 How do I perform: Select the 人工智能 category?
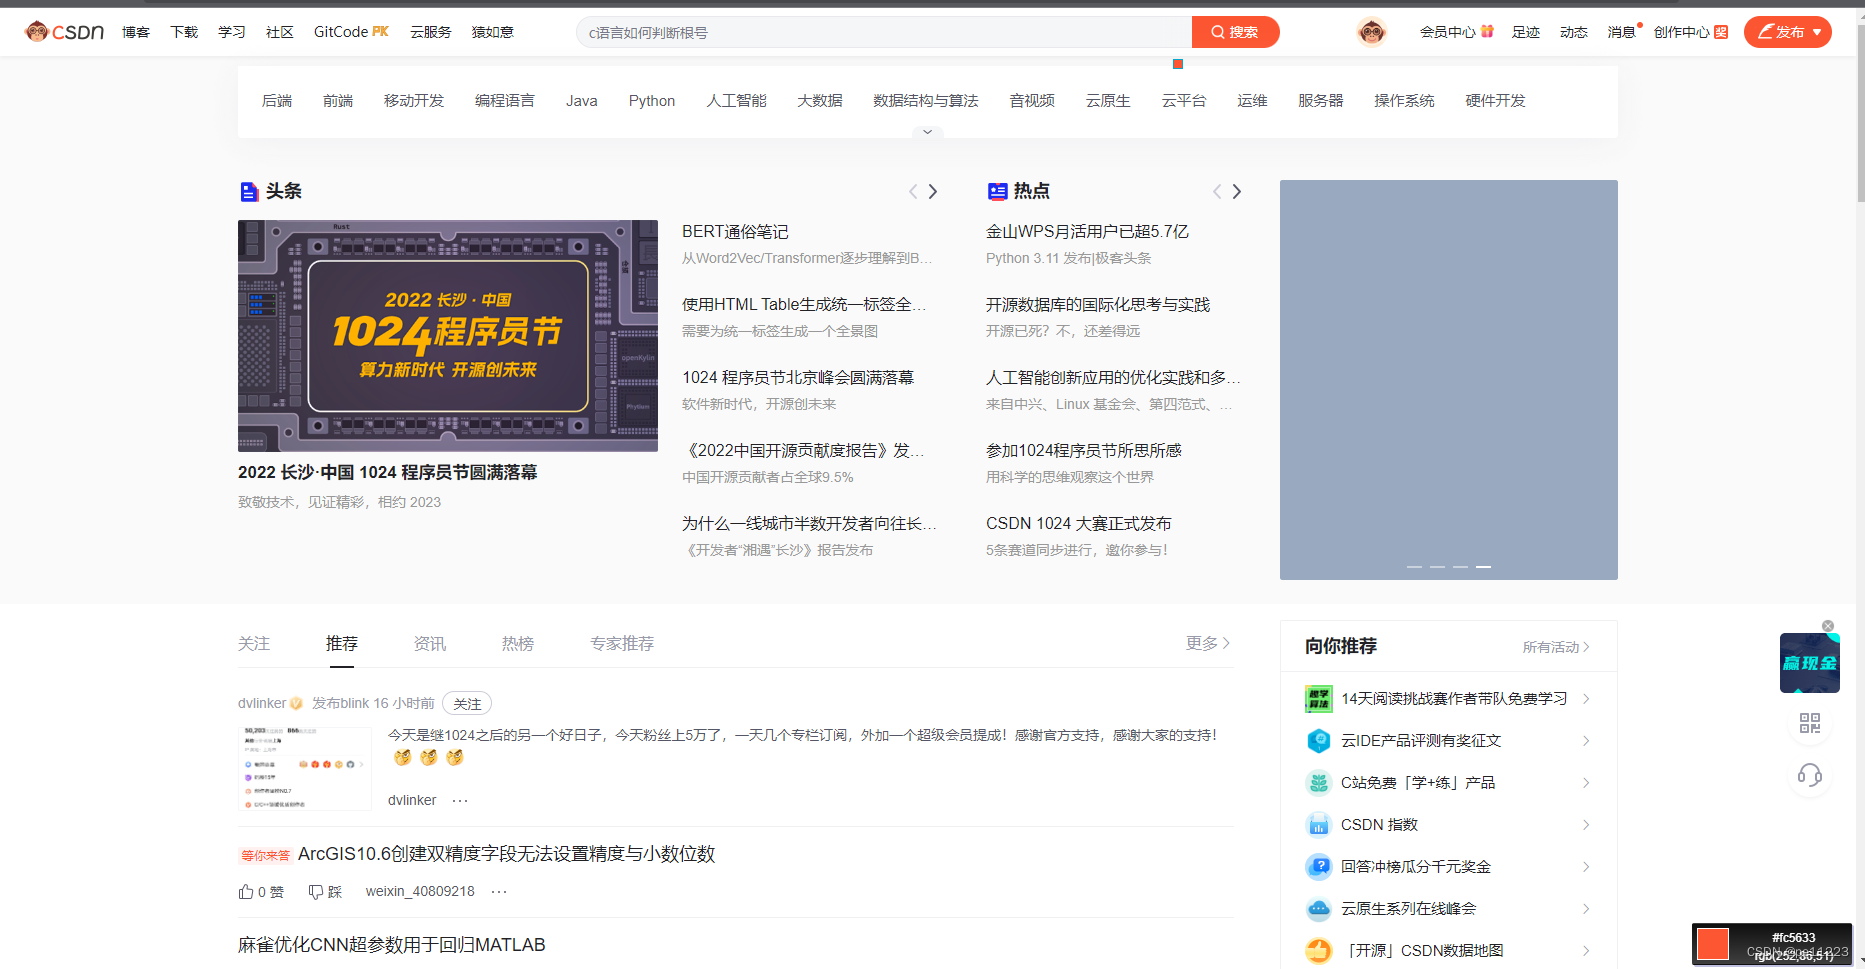[x=737, y=101]
